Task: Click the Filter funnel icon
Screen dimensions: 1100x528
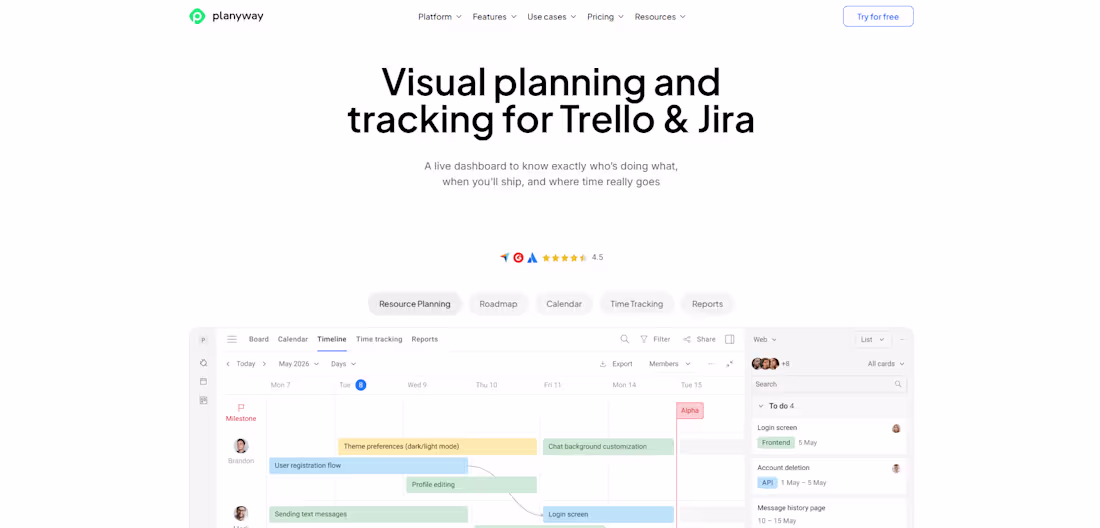Action: point(644,339)
